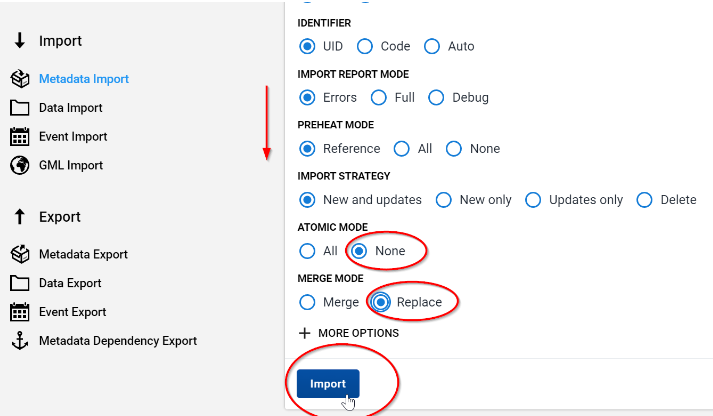Select the Code identifier radio button
The image size is (713, 416).
(365, 46)
